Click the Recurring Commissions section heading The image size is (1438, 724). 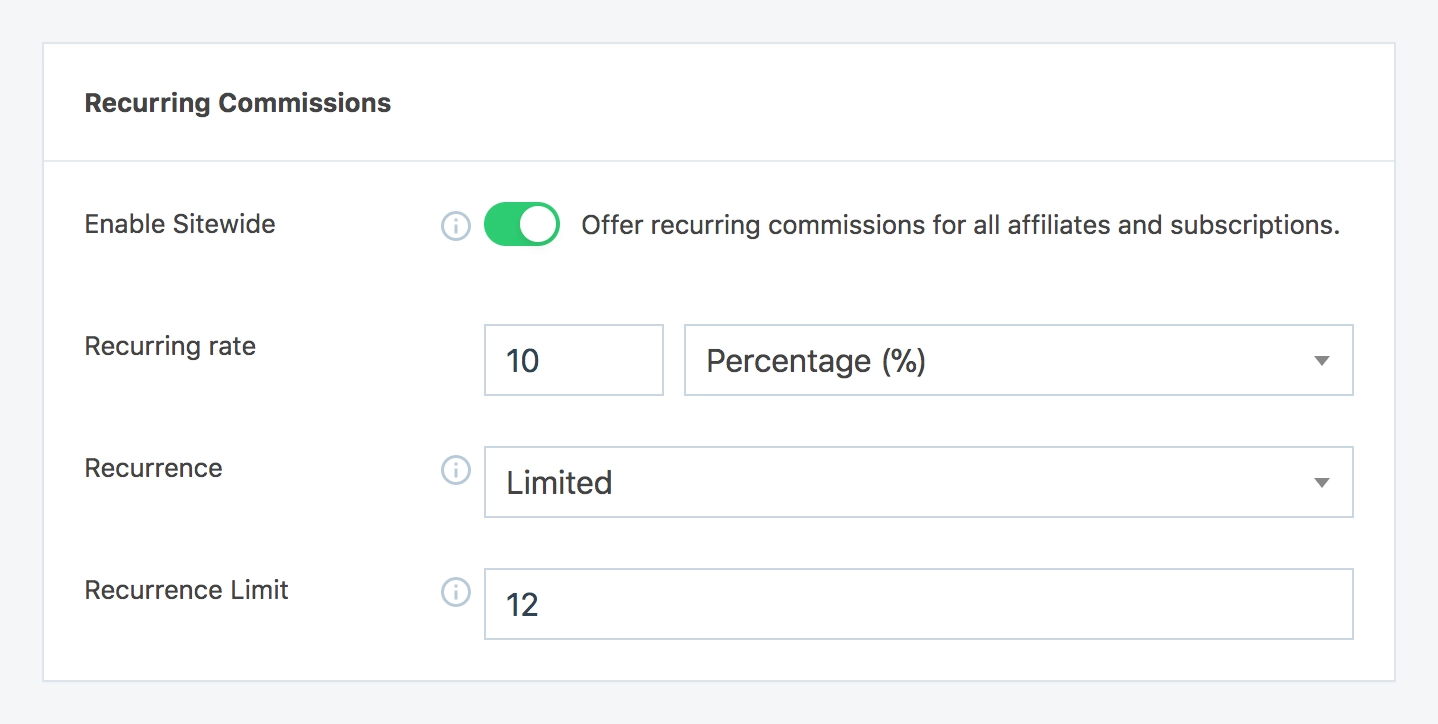coord(238,103)
